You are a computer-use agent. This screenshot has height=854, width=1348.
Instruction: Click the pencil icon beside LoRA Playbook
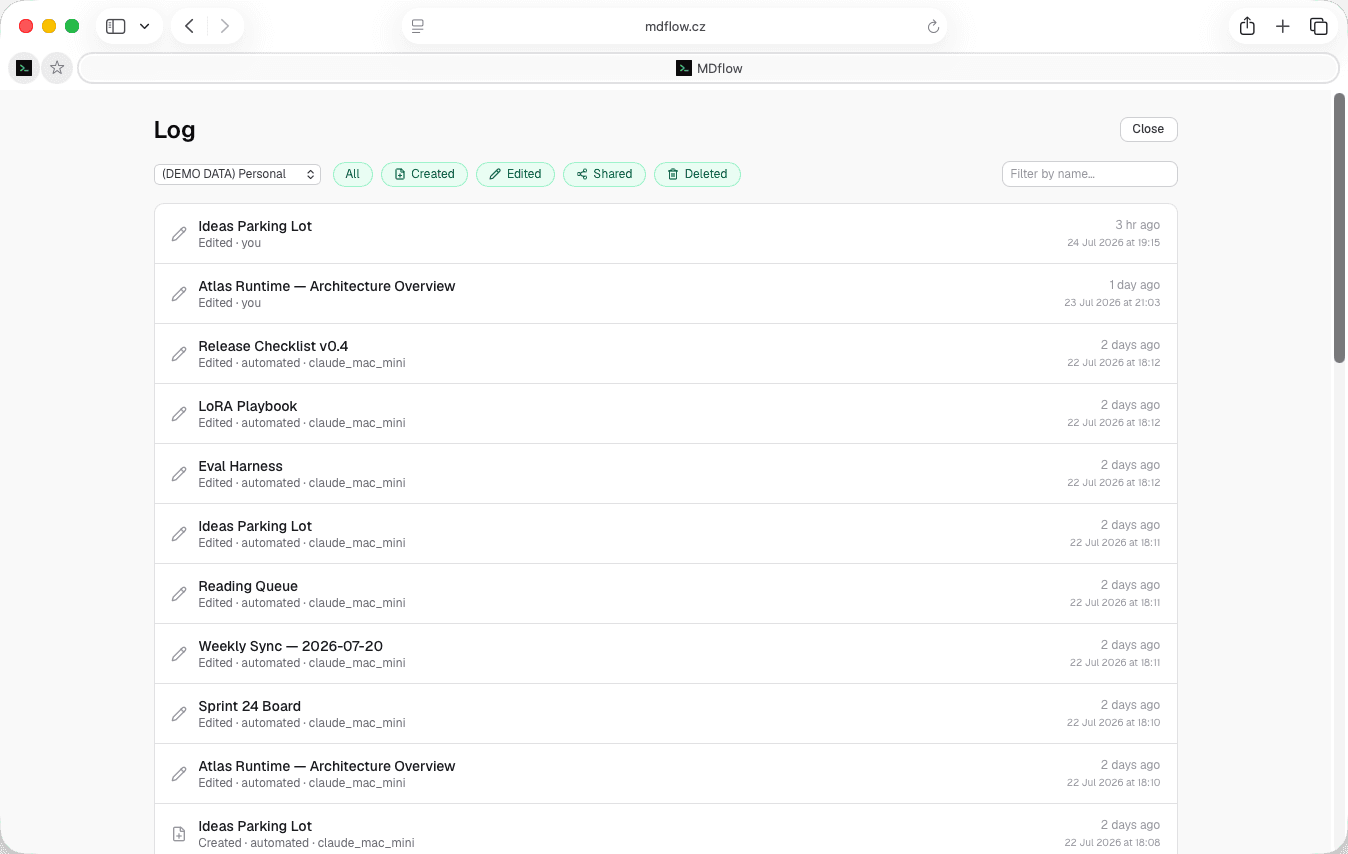(x=179, y=414)
